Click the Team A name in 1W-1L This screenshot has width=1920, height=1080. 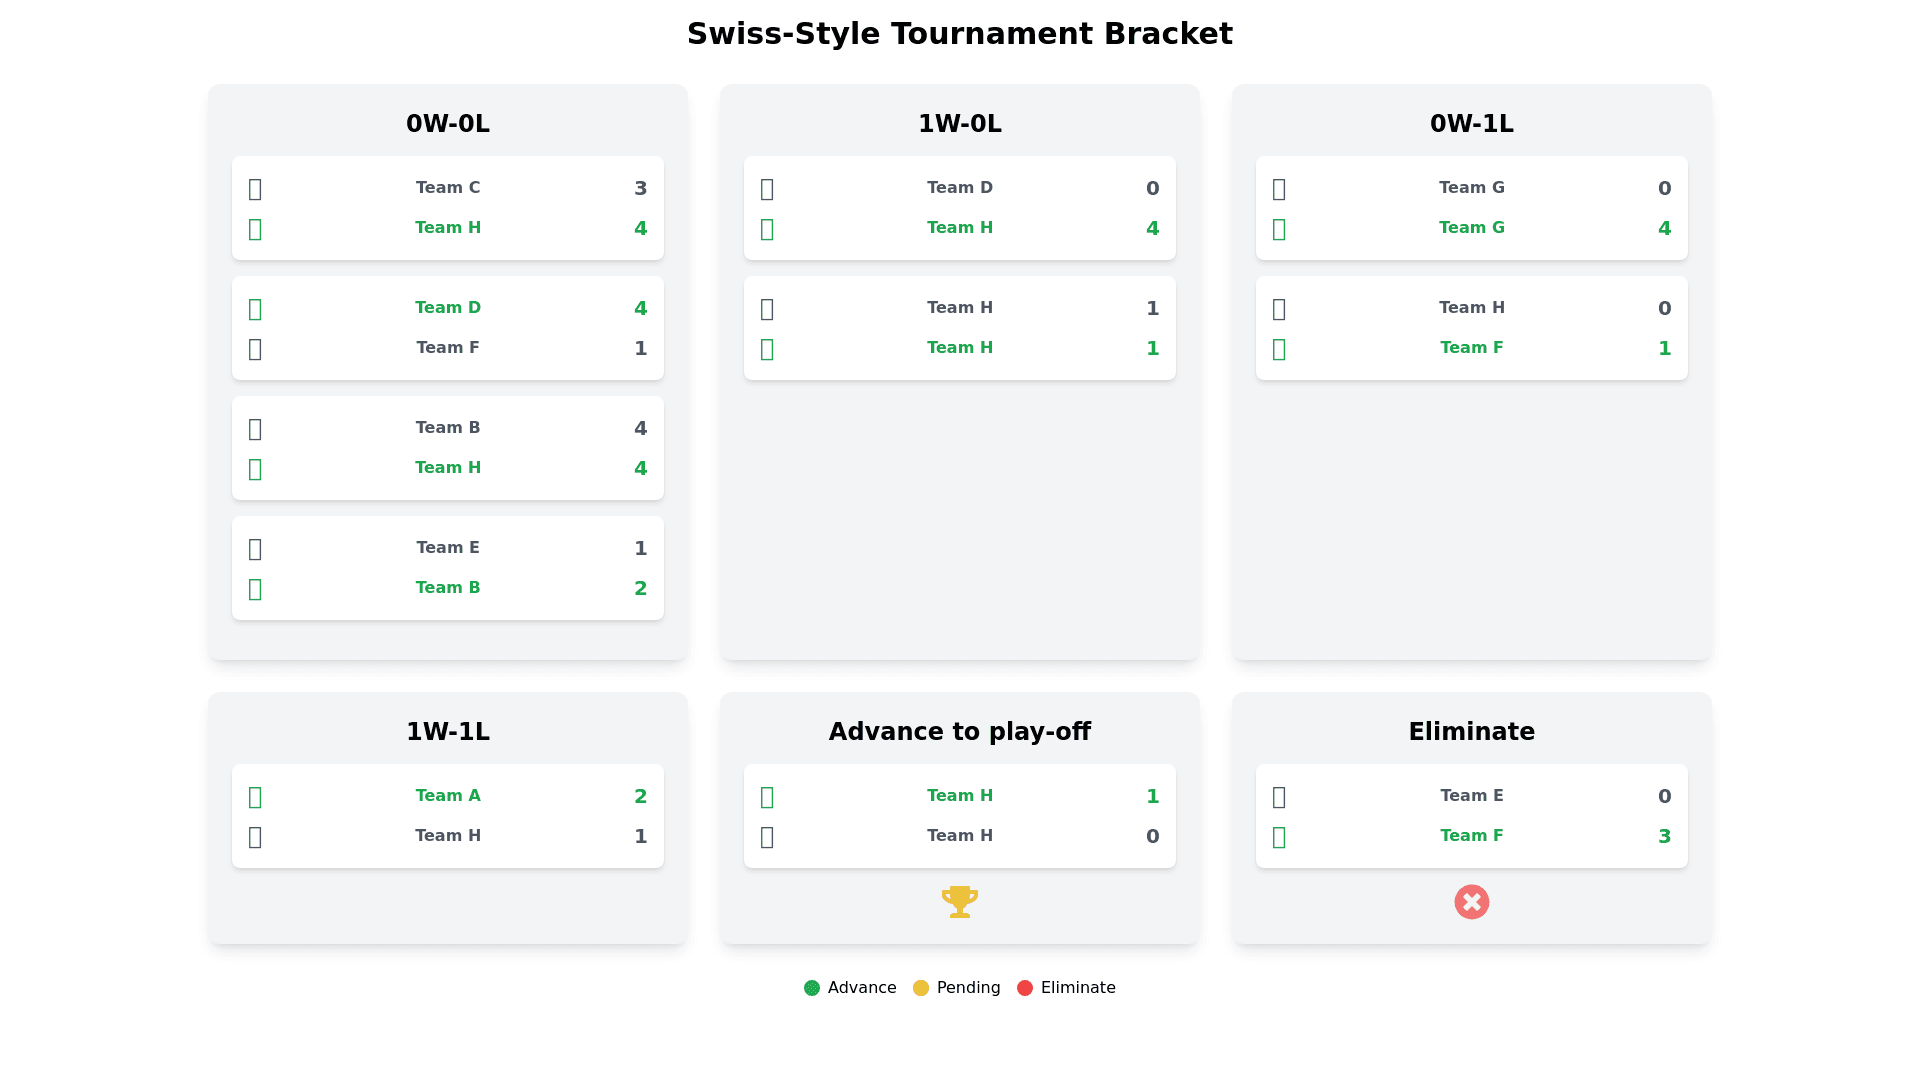(x=448, y=796)
